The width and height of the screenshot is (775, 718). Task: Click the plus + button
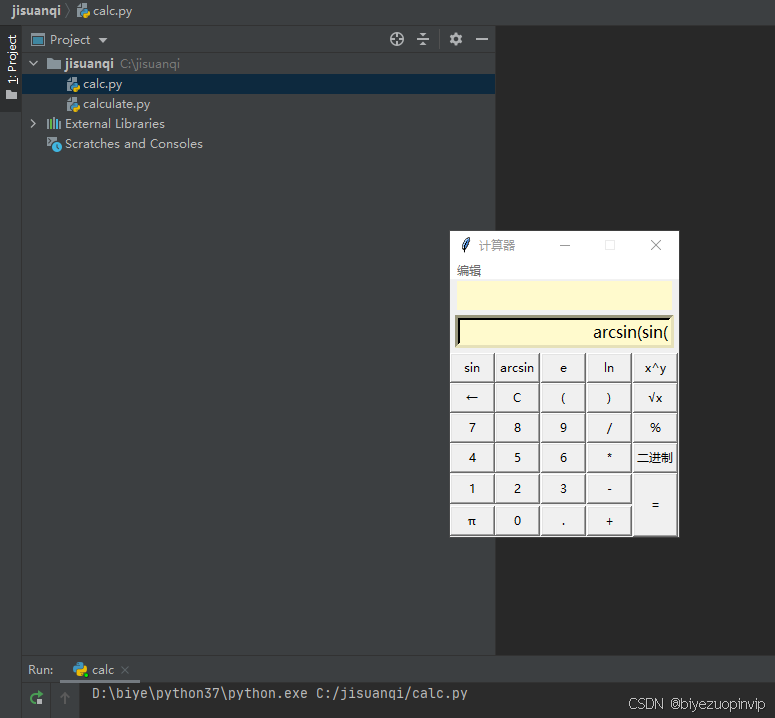click(609, 520)
